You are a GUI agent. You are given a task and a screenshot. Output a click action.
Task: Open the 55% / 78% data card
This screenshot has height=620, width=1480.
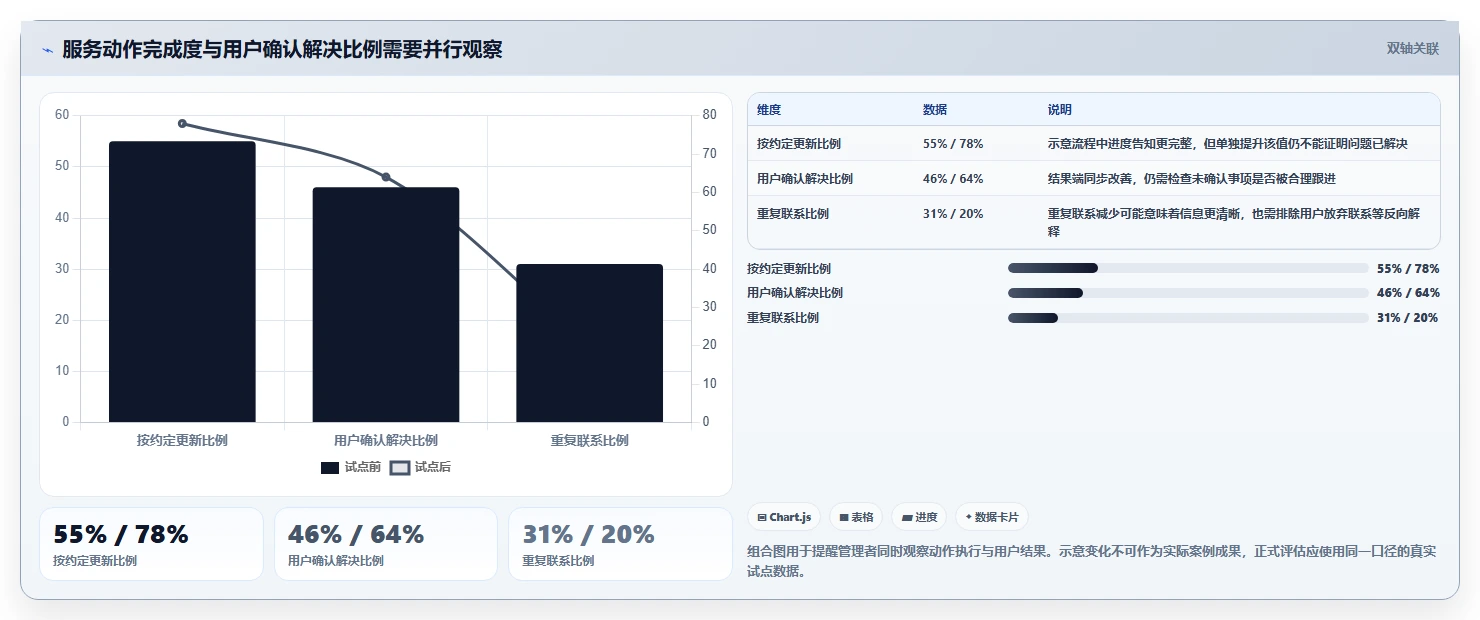click(x=151, y=544)
